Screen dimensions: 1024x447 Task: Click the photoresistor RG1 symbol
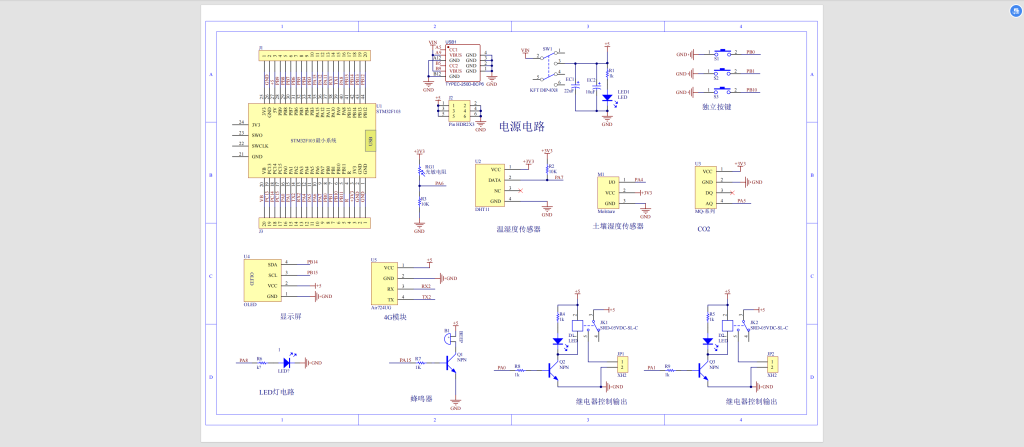pyautogui.click(x=419, y=171)
